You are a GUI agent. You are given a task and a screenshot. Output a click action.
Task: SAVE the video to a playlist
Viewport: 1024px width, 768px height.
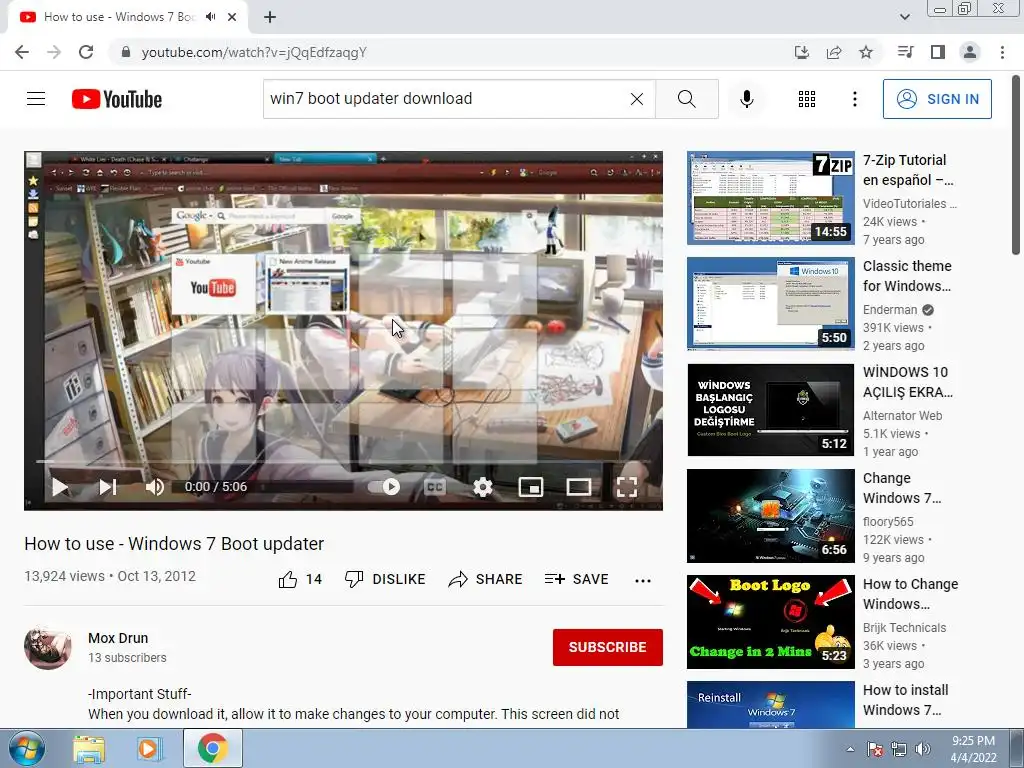click(576, 579)
